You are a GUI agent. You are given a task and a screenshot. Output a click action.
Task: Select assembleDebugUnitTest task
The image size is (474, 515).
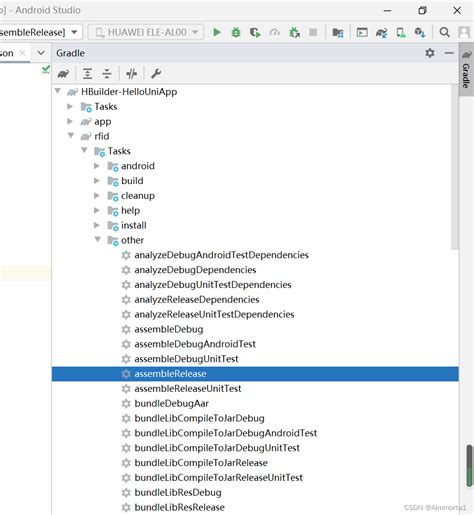click(186, 359)
